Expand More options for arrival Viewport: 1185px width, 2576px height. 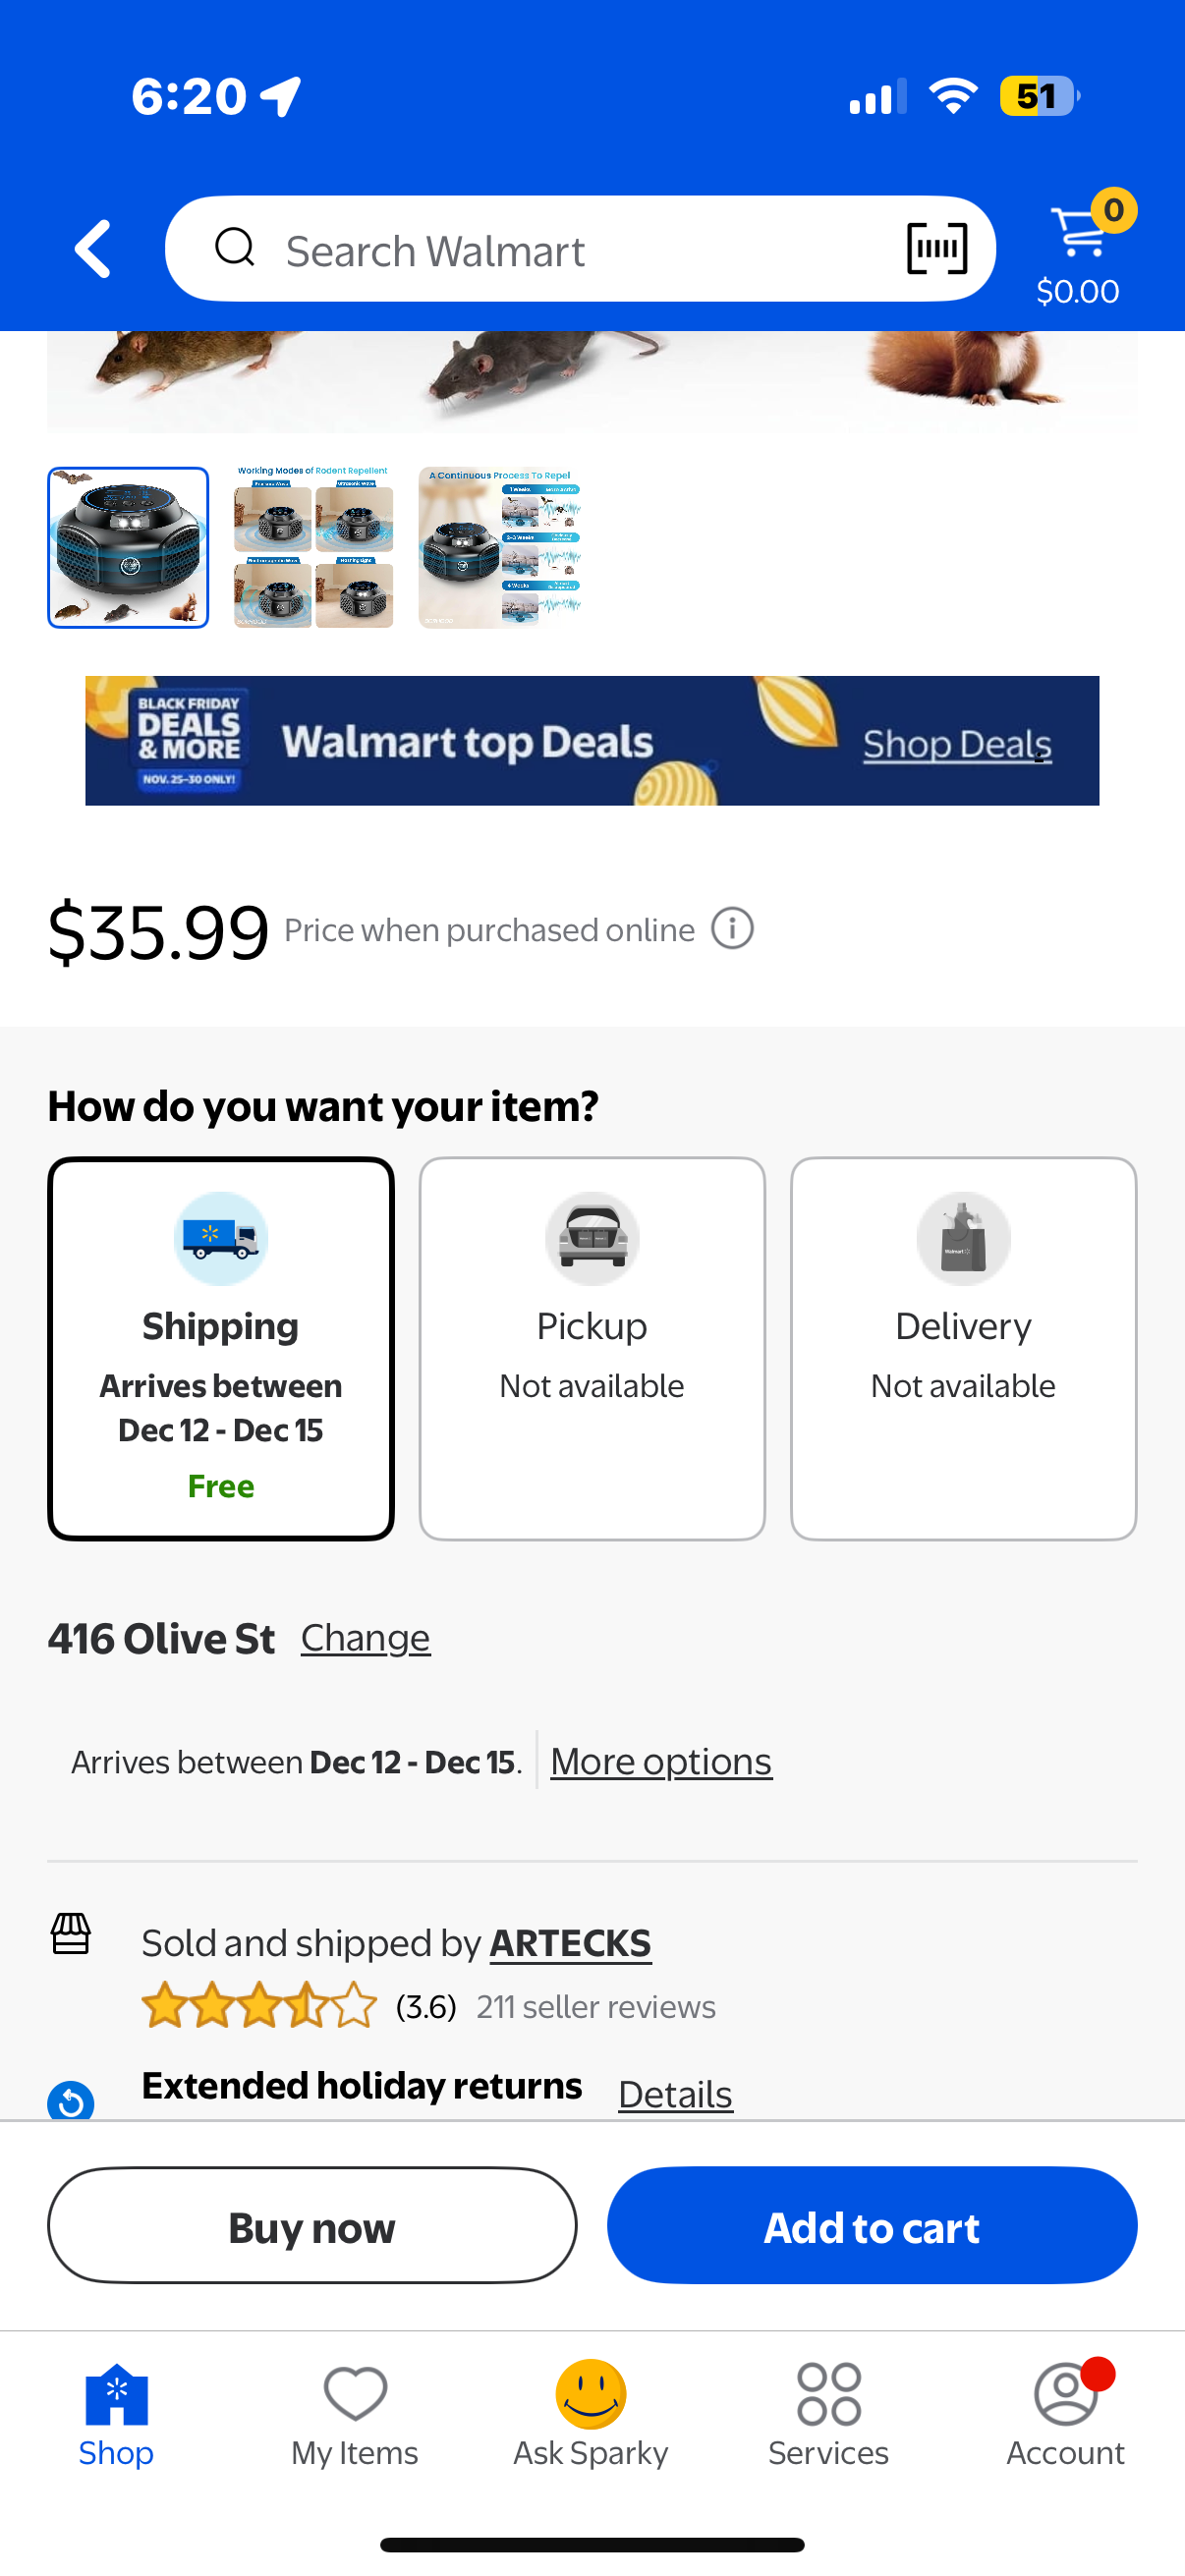661,1761
